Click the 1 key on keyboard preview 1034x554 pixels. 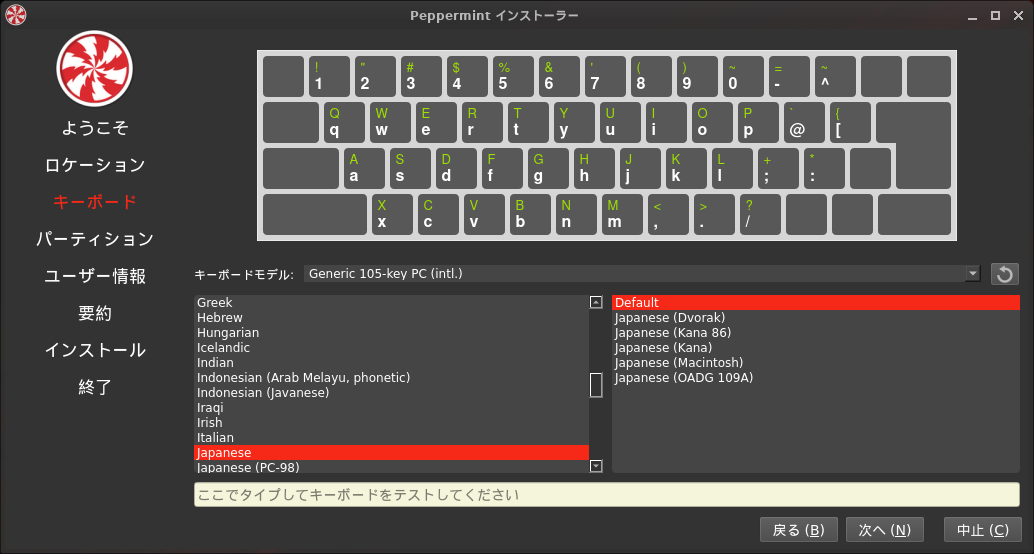tap(329, 77)
